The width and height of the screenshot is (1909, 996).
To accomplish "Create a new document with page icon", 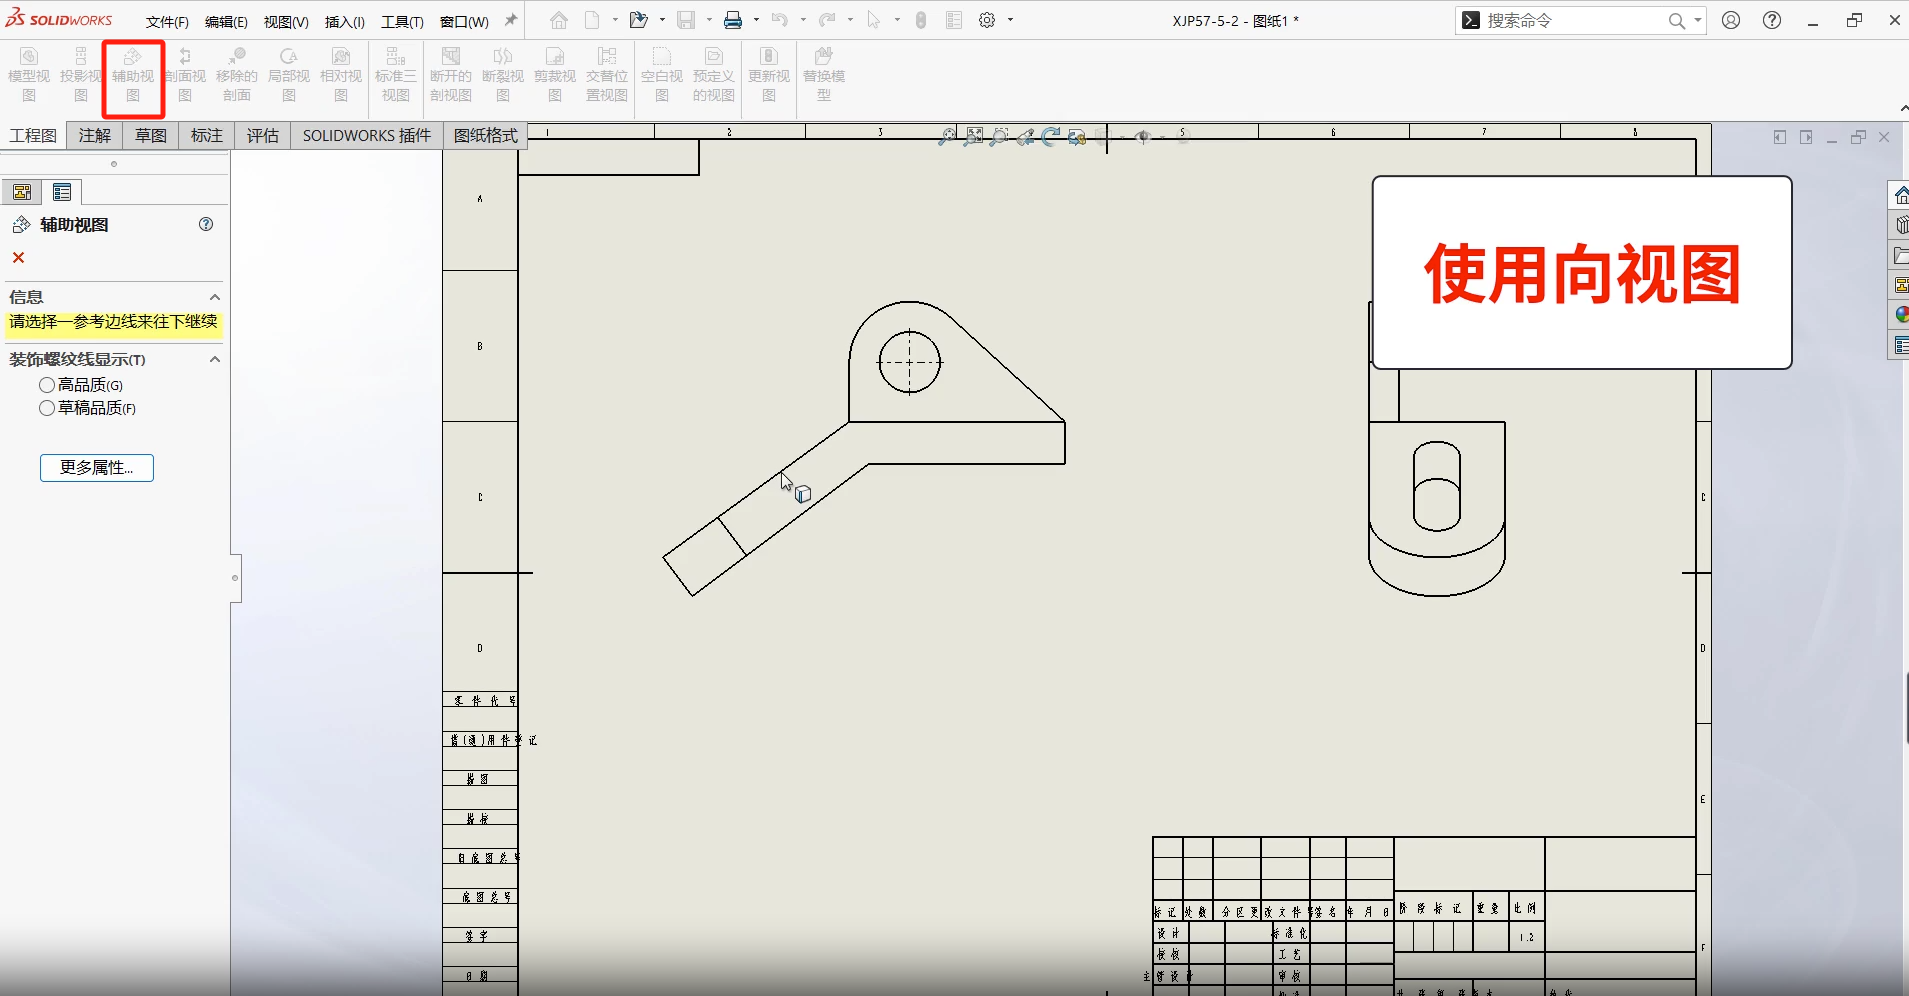I will point(593,20).
